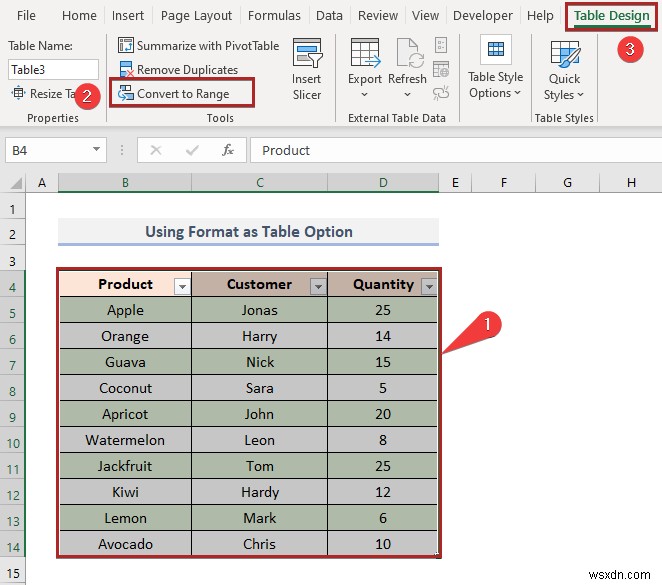This screenshot has height=585, width=662.
Task: Click the Convert to Range button label
Action: [183, 94]
